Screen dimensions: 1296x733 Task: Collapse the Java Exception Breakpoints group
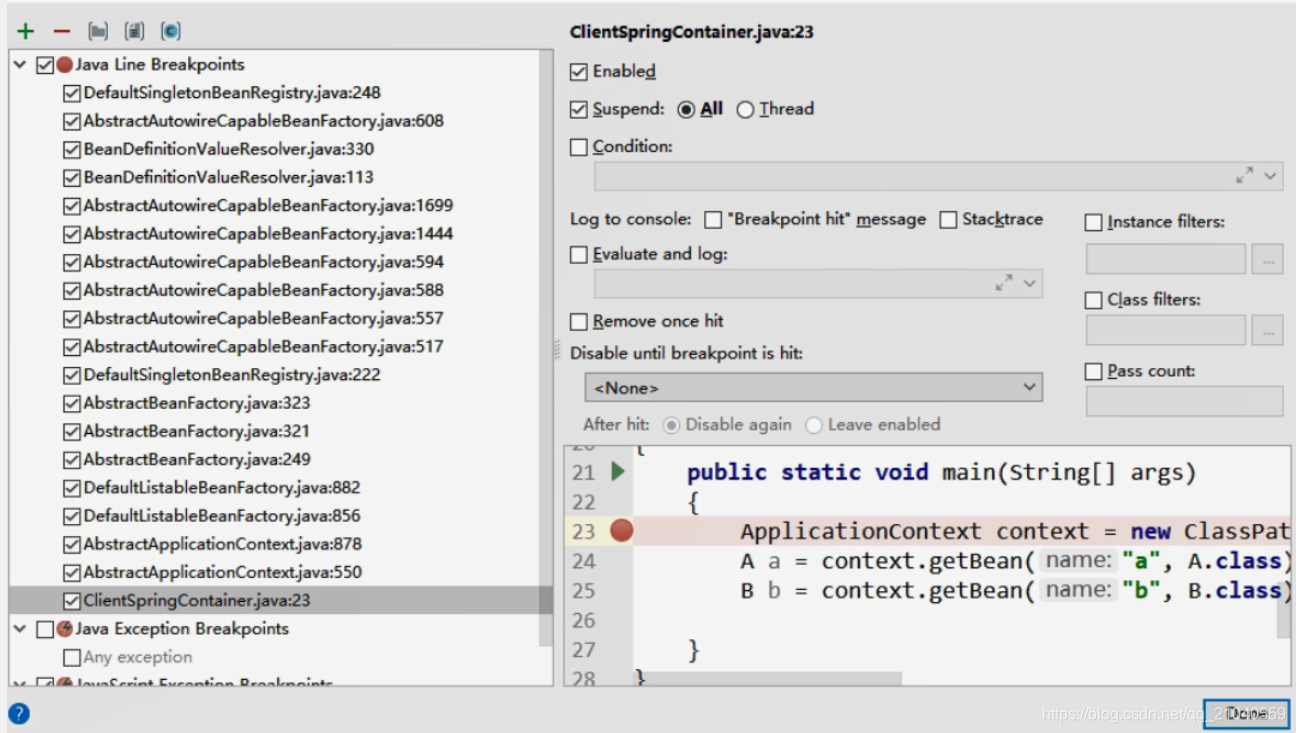(x=20, y=629)
